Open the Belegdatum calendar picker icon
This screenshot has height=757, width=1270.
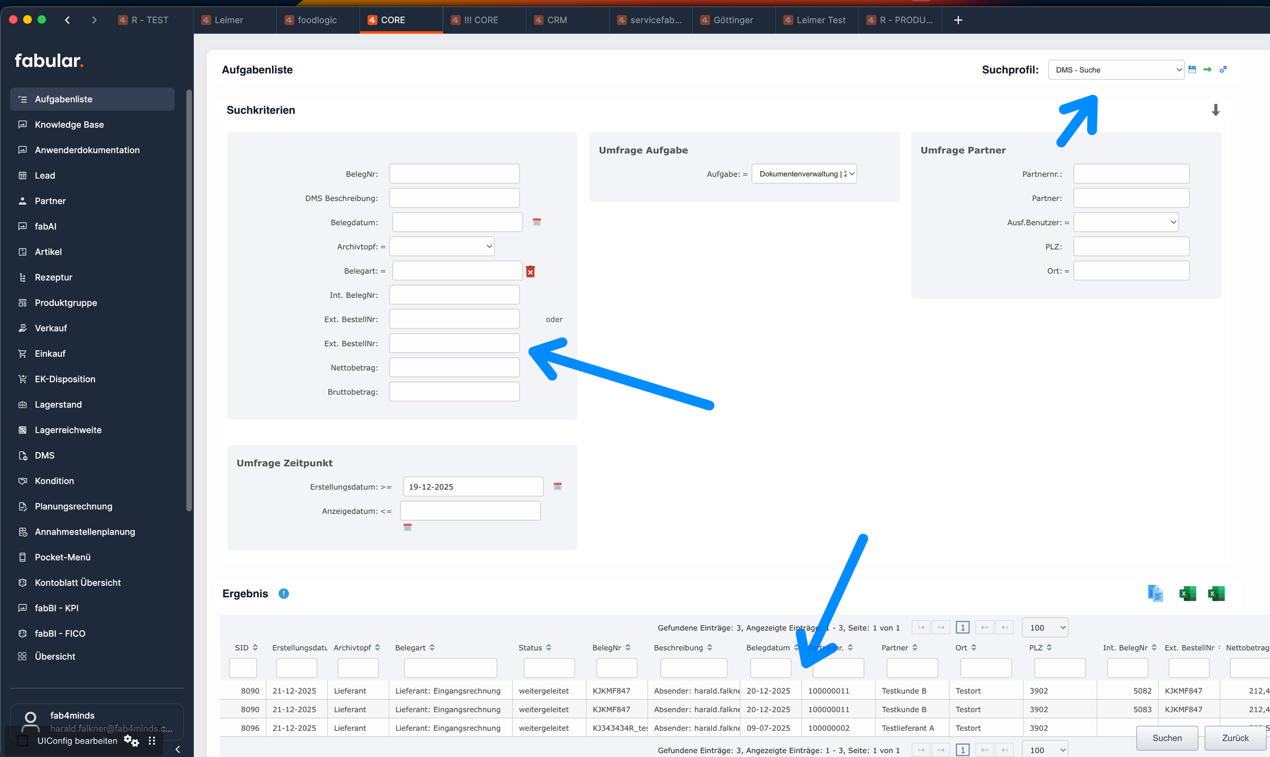click(537, 222)
